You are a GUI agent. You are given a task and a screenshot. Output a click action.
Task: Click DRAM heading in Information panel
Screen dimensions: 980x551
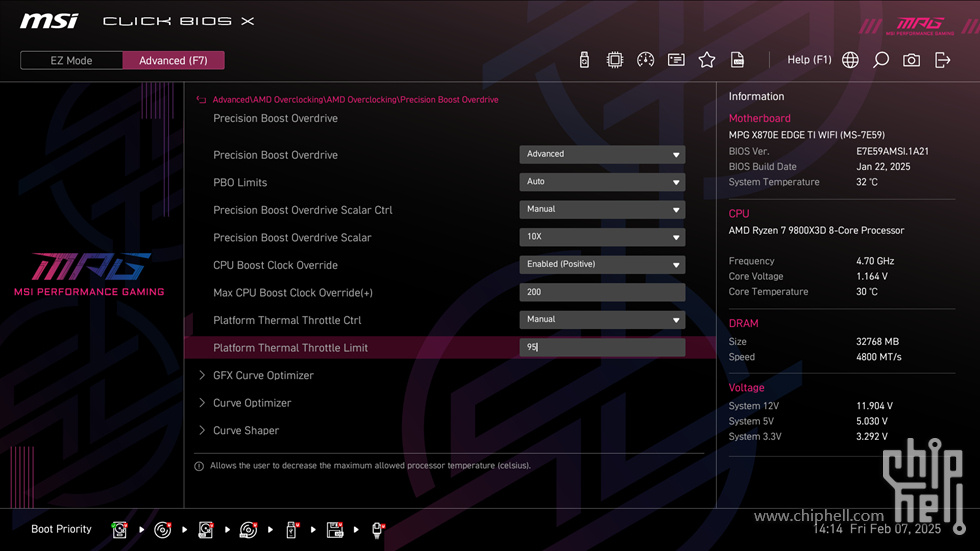(743, 323)
